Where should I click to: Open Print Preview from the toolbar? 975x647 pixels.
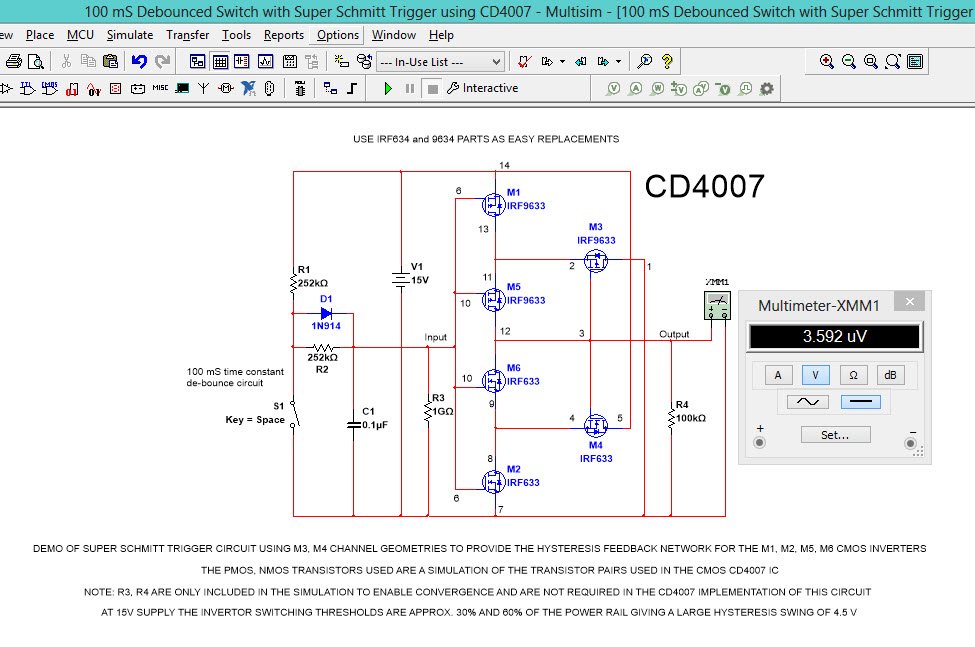point(36,62)
